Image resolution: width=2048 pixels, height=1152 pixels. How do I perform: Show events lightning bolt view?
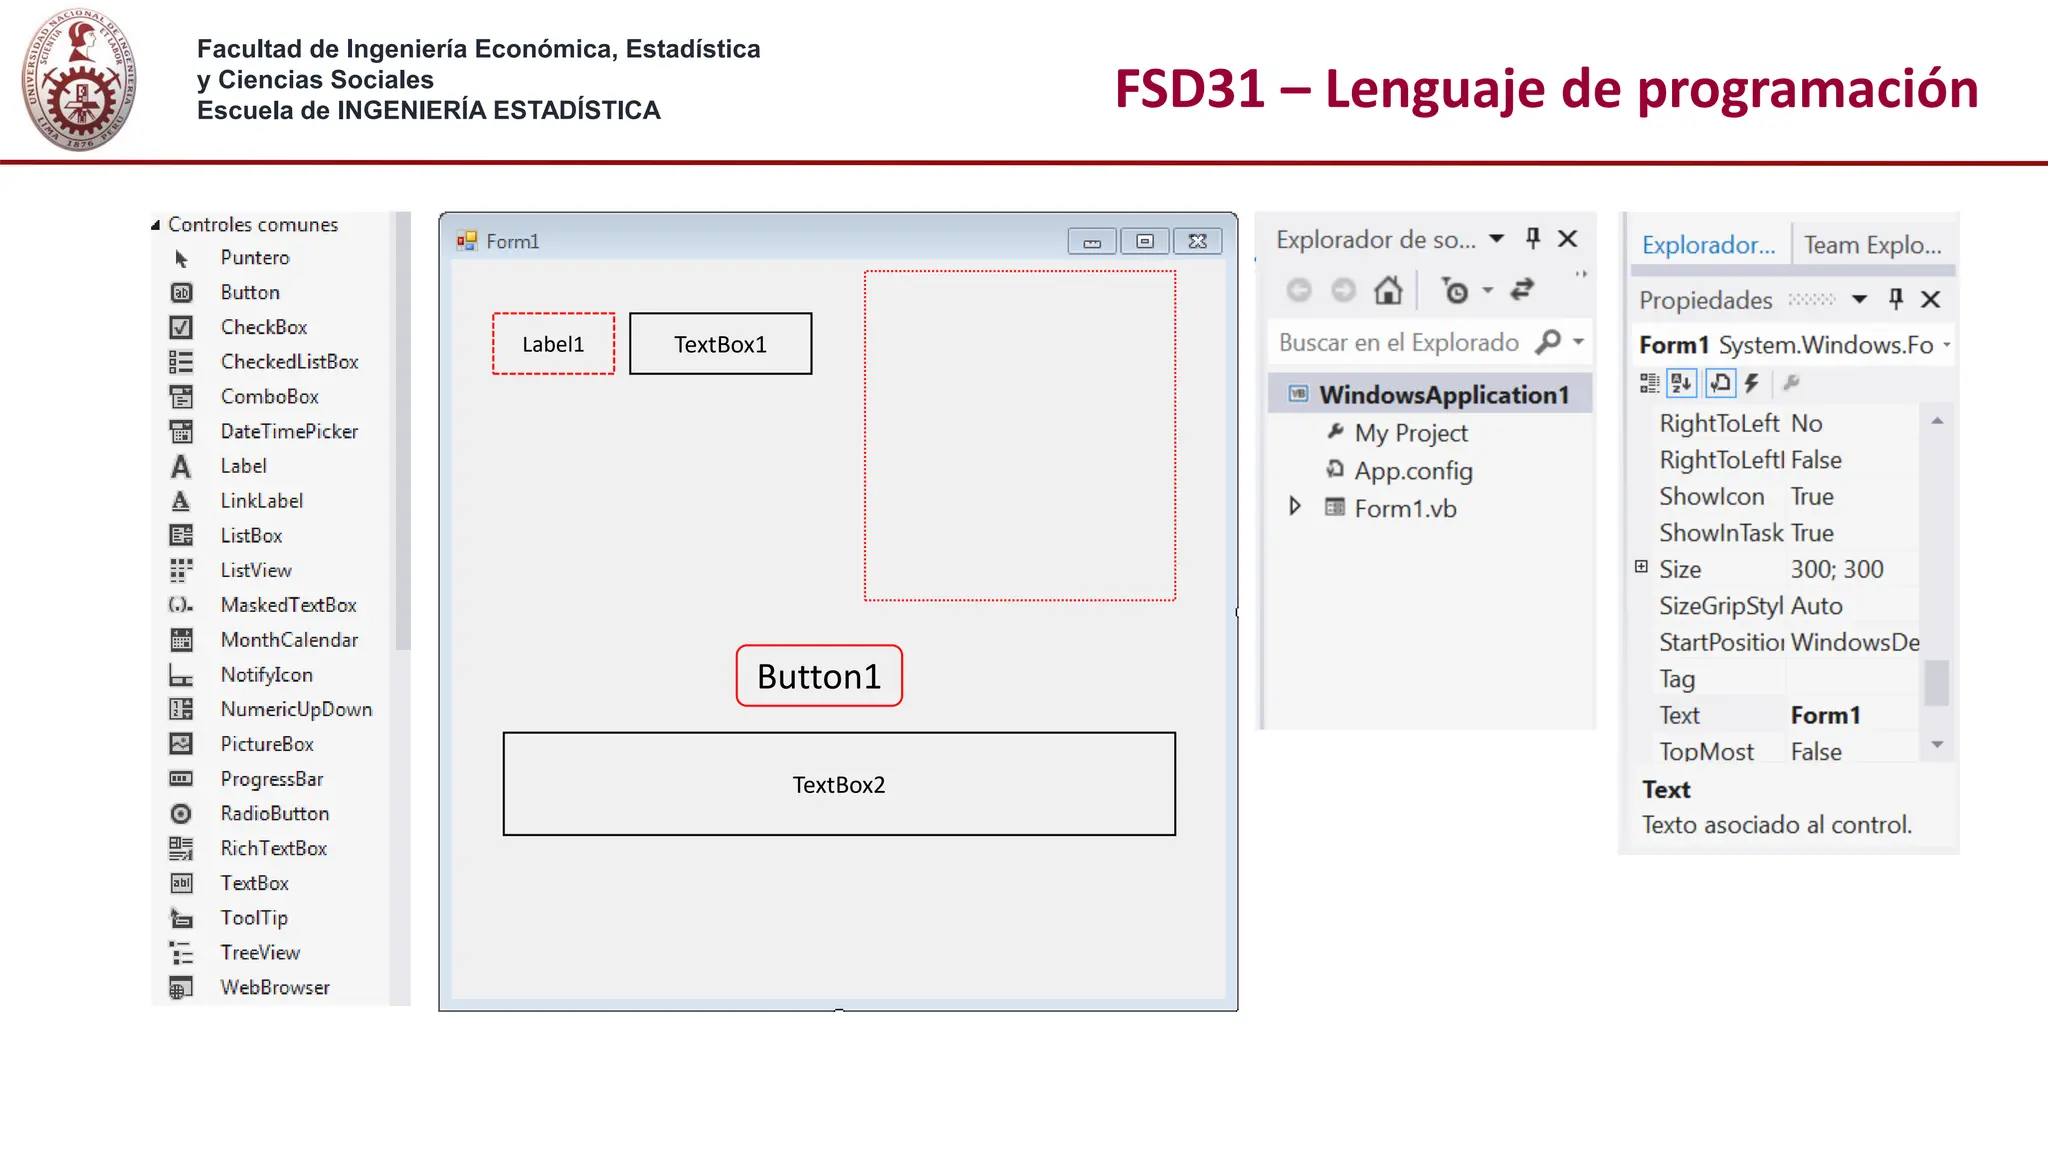1752,383
